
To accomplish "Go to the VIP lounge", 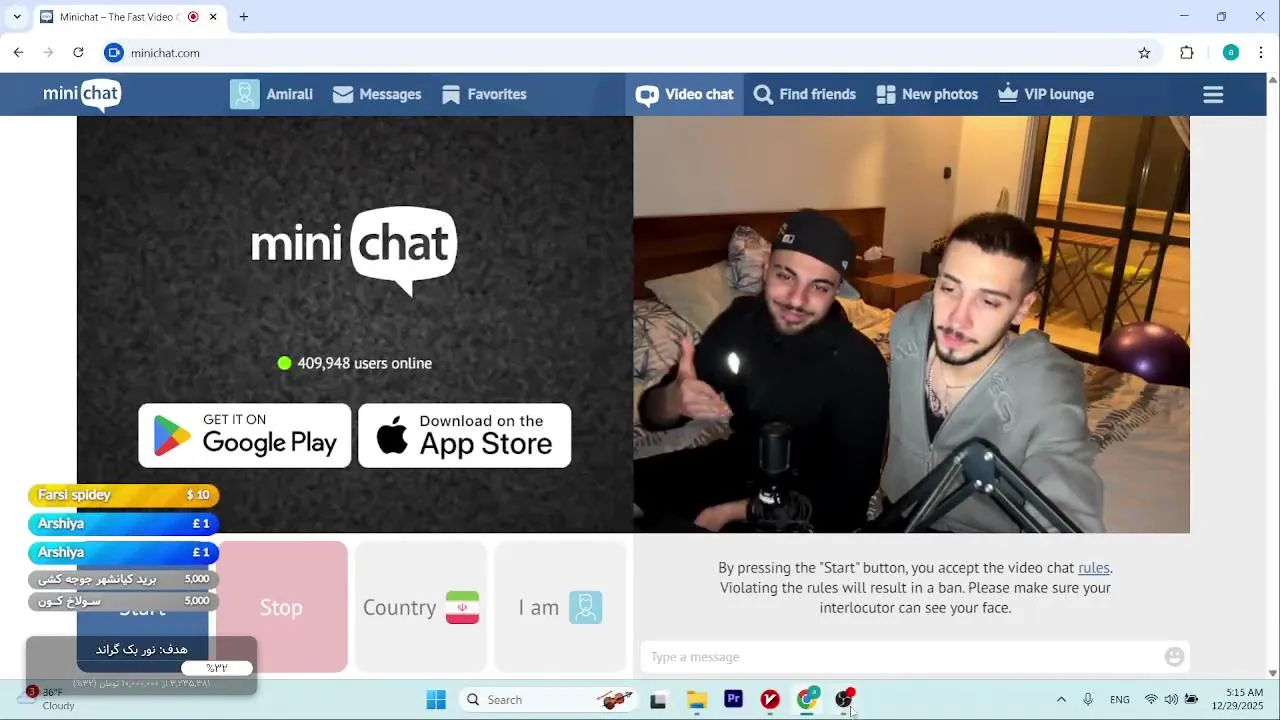I will click(x=1046, y=94).
